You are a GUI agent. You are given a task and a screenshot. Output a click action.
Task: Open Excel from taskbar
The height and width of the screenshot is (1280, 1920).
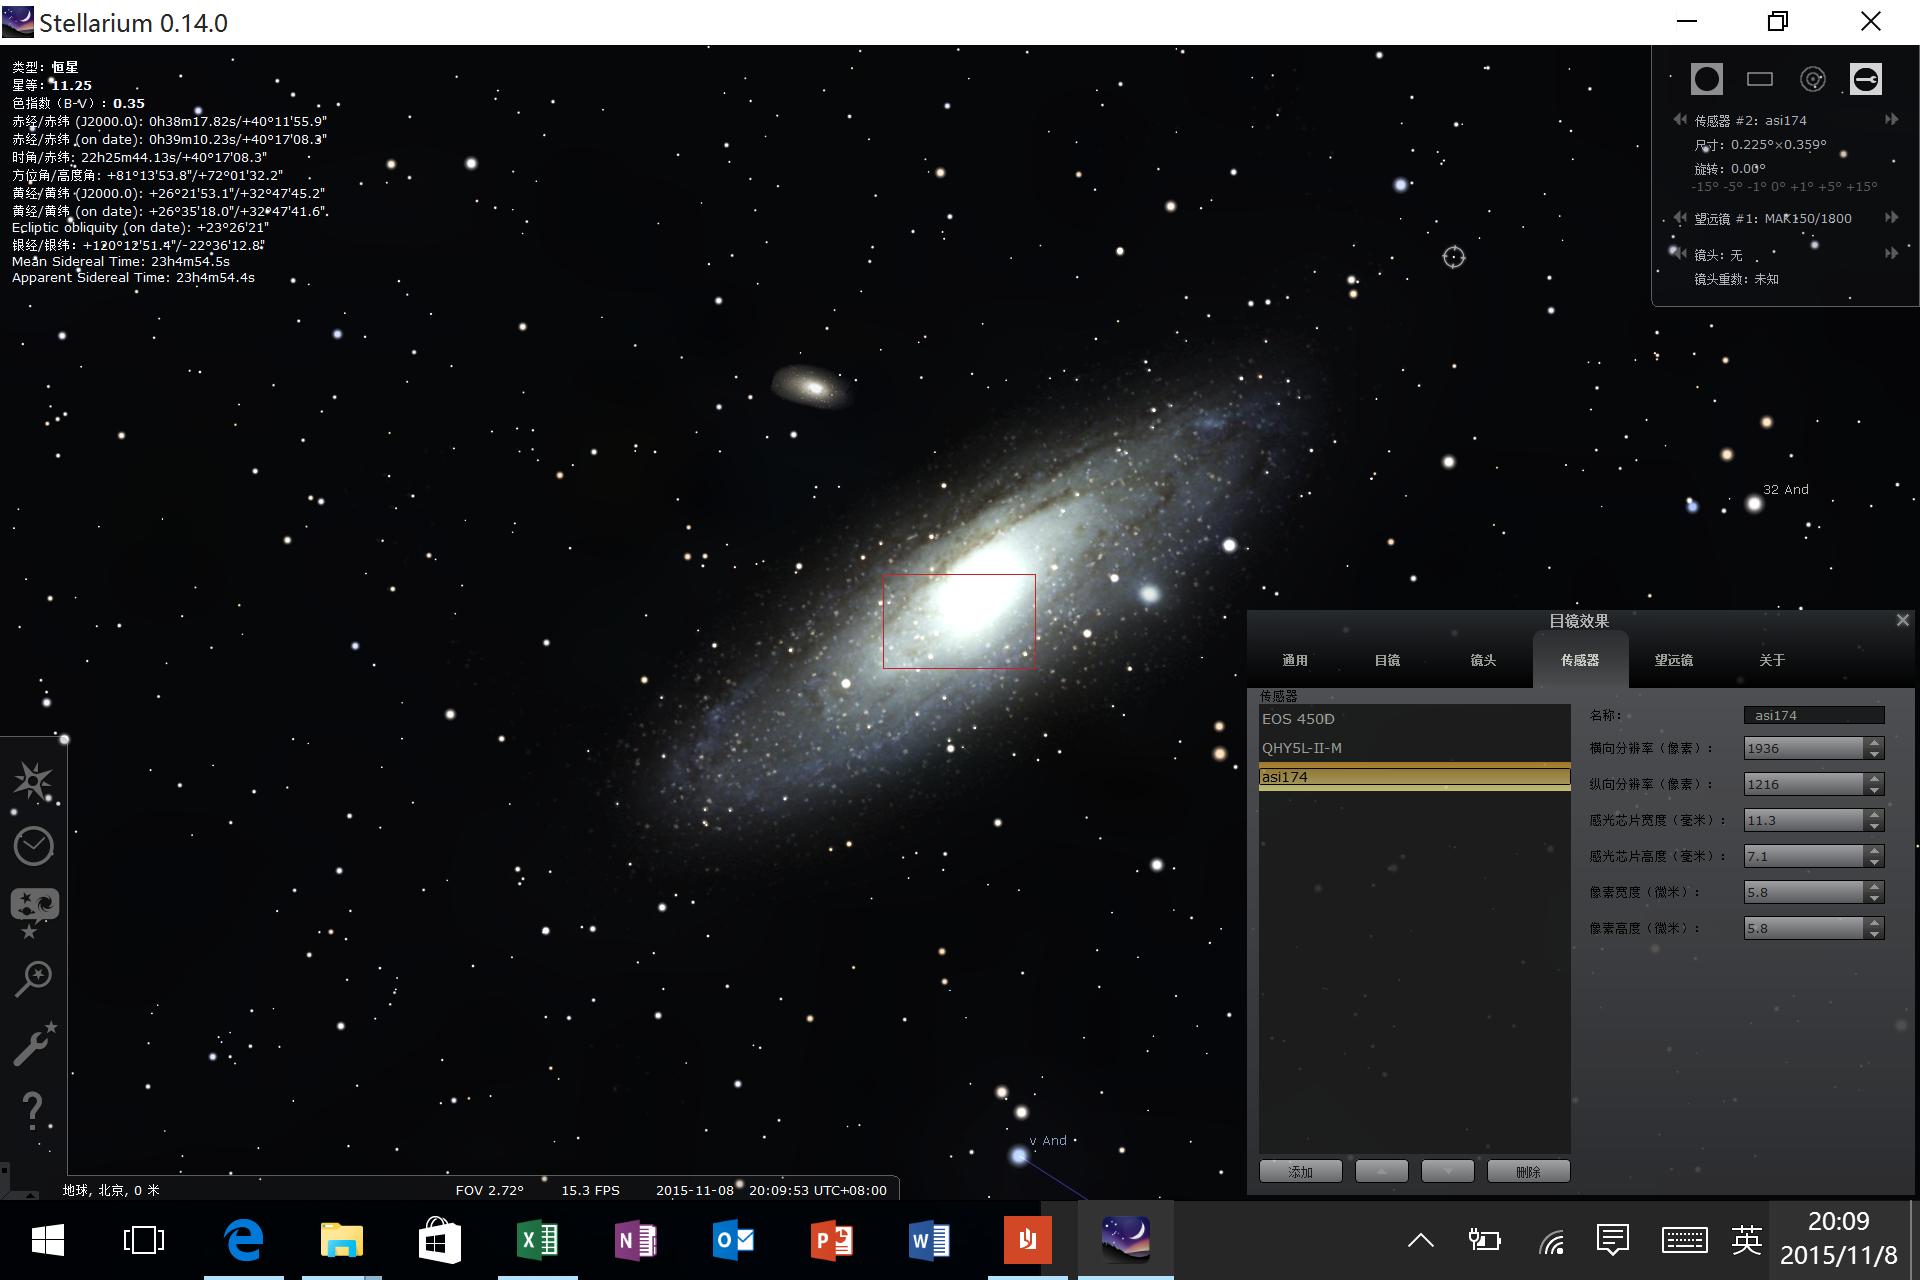tap(538, 1240)
